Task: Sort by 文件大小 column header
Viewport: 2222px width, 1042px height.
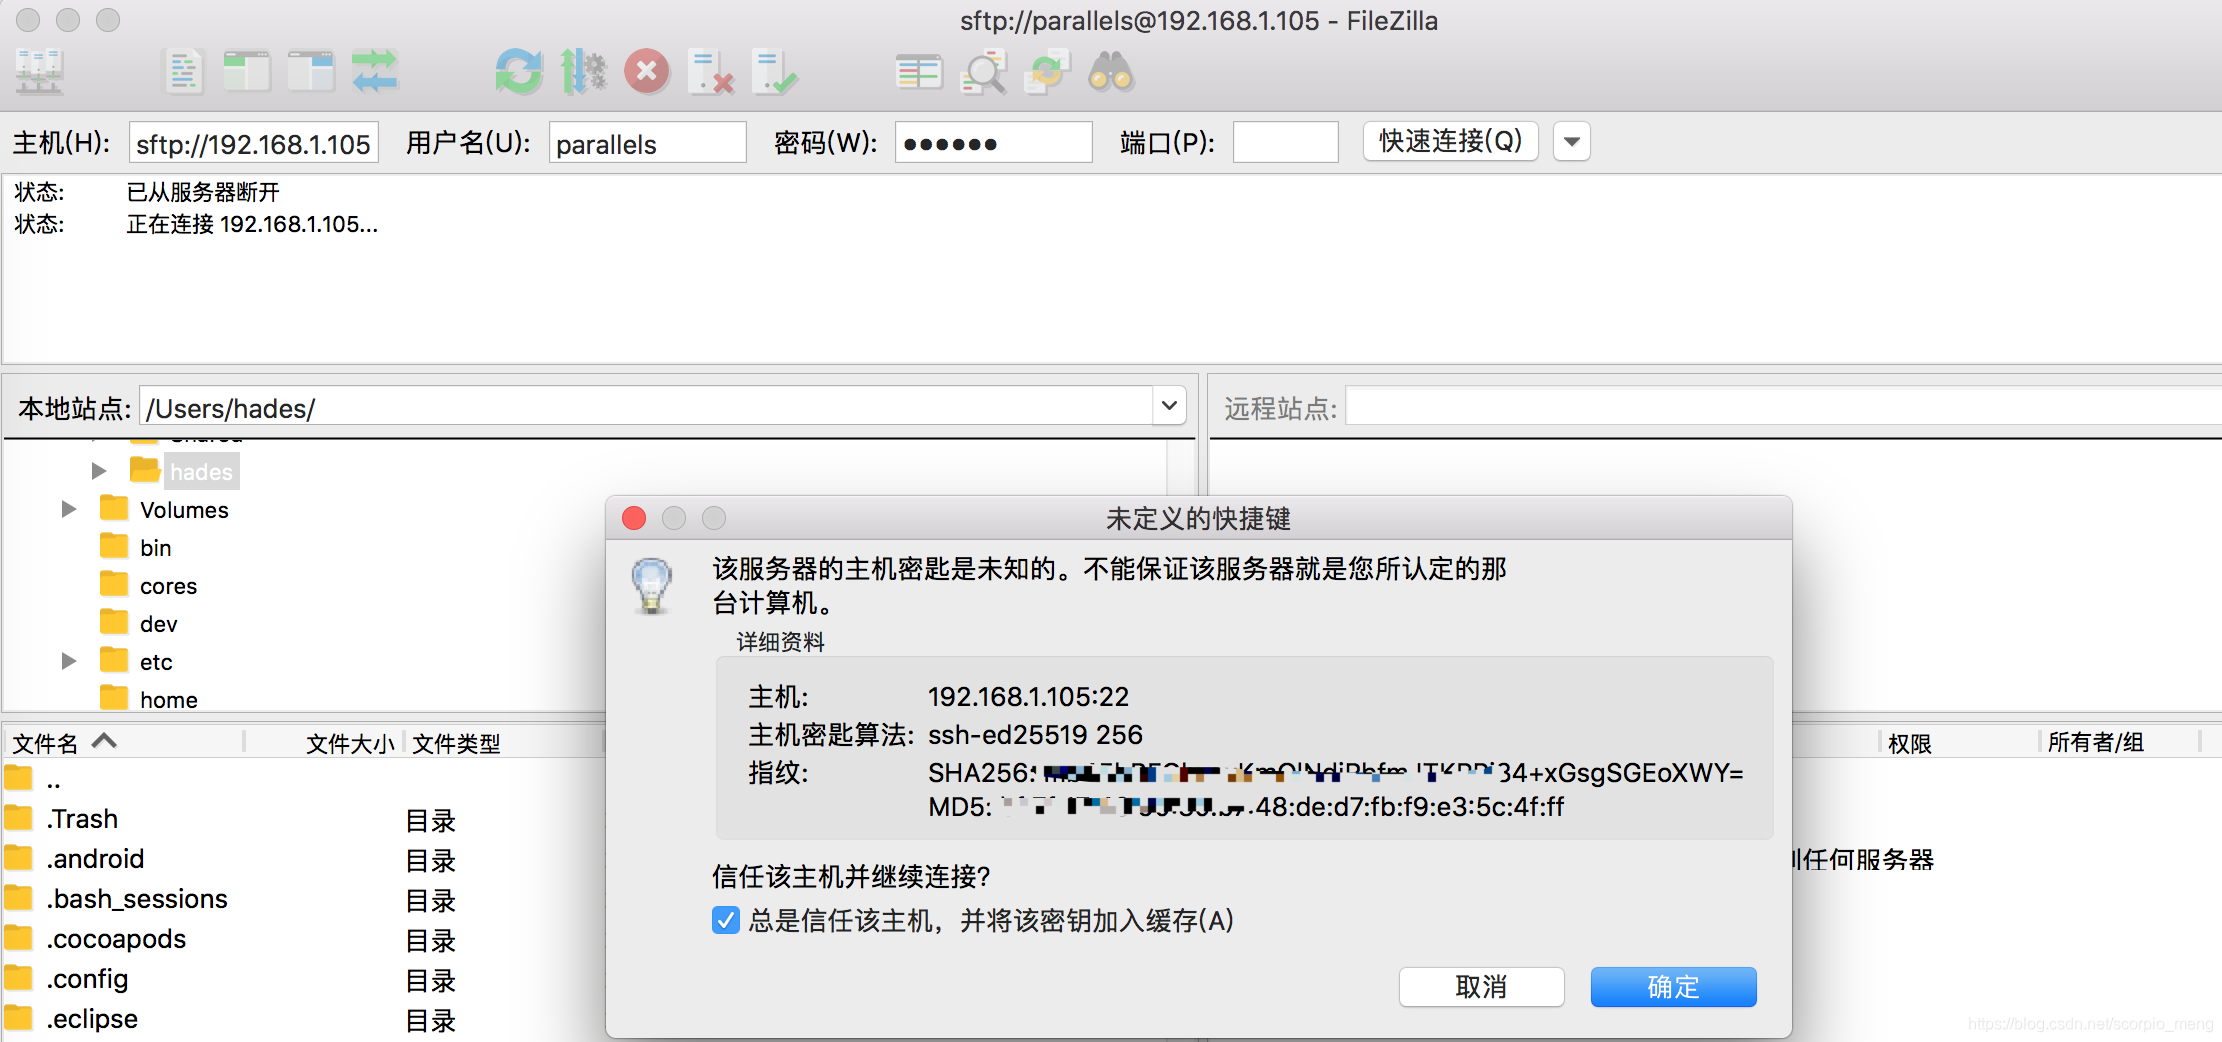Action: point(324,743)
